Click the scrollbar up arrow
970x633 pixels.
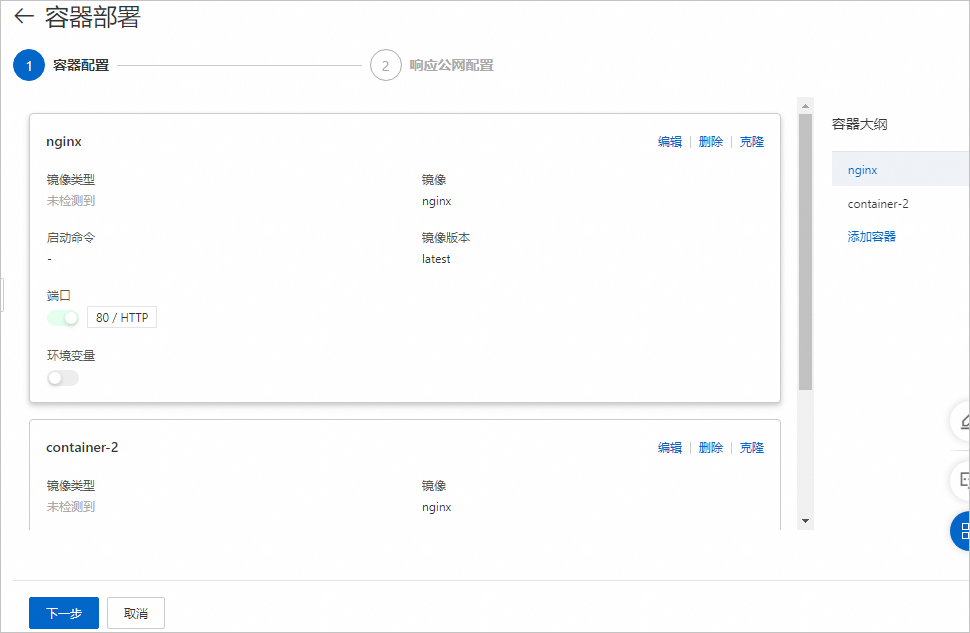pos(805,104)
